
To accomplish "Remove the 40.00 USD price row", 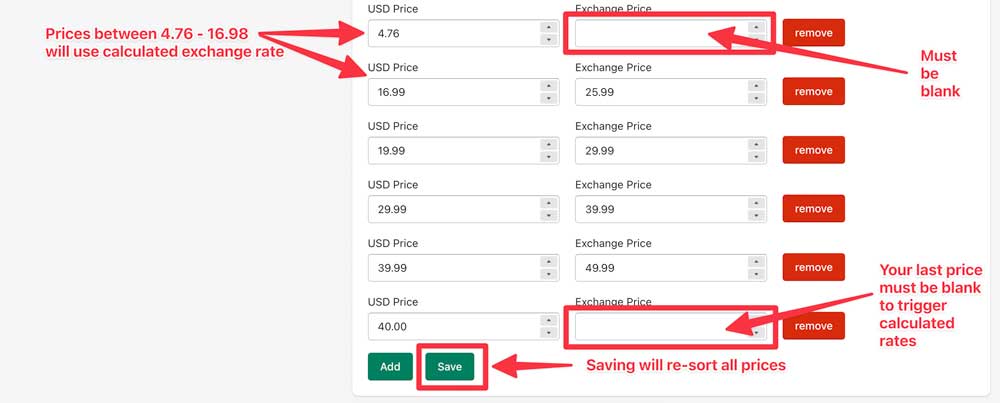I will pyautogui.click(x=813, y=326).
